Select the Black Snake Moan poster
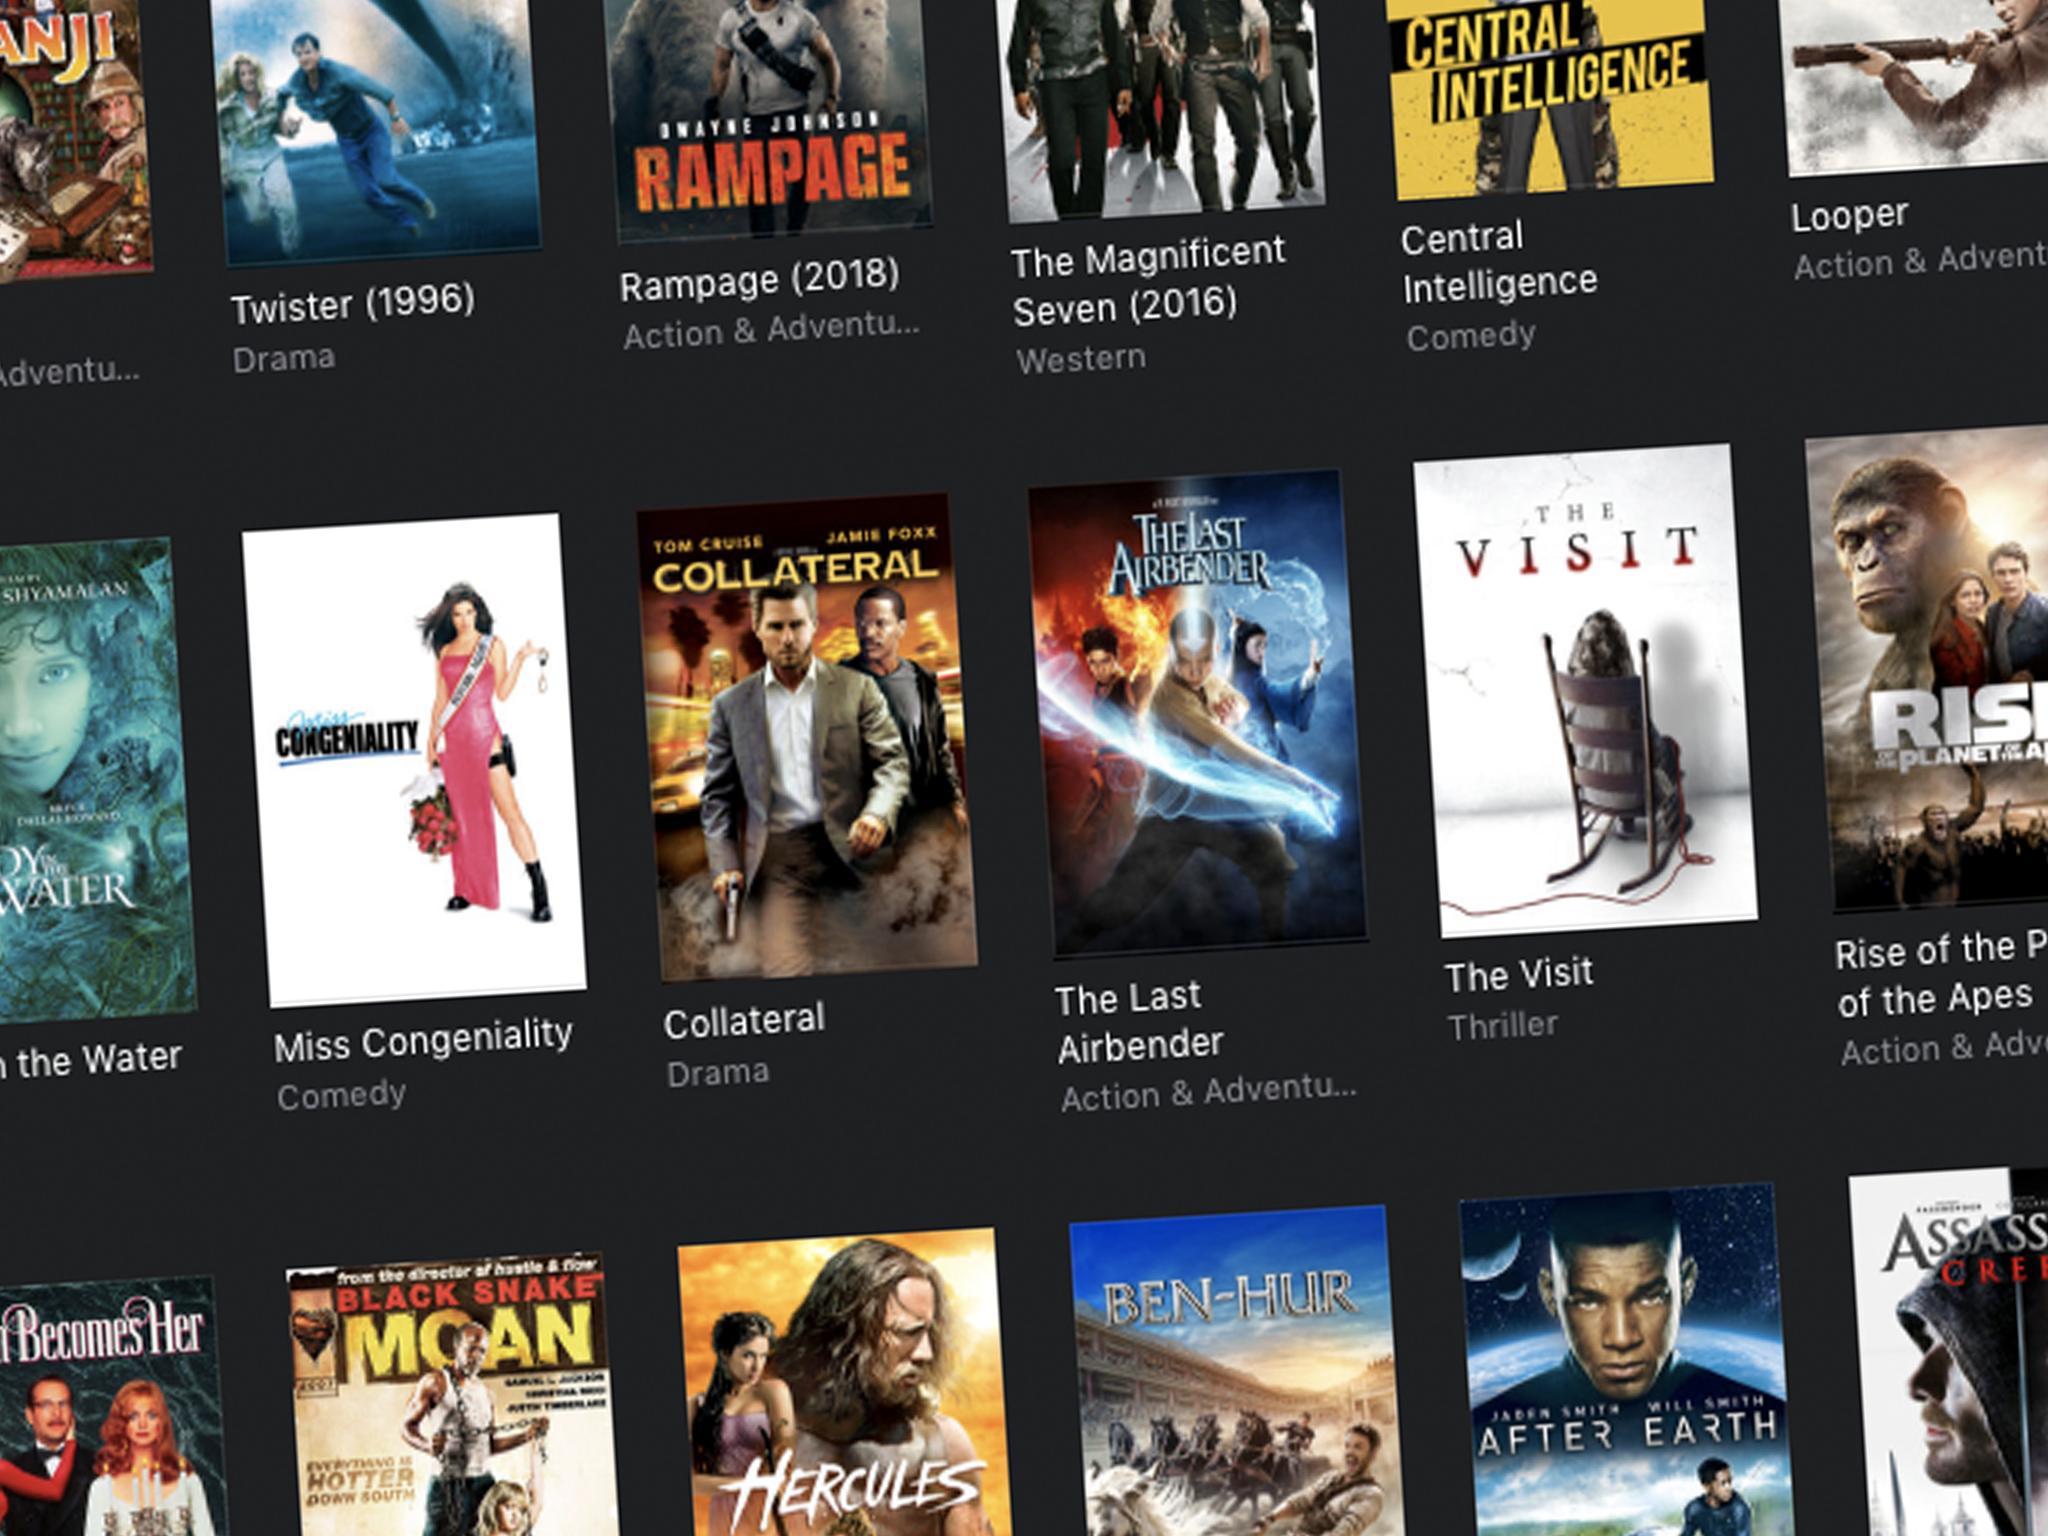The height and width of the screenshot is (1536, 2048). (455, 1396)
